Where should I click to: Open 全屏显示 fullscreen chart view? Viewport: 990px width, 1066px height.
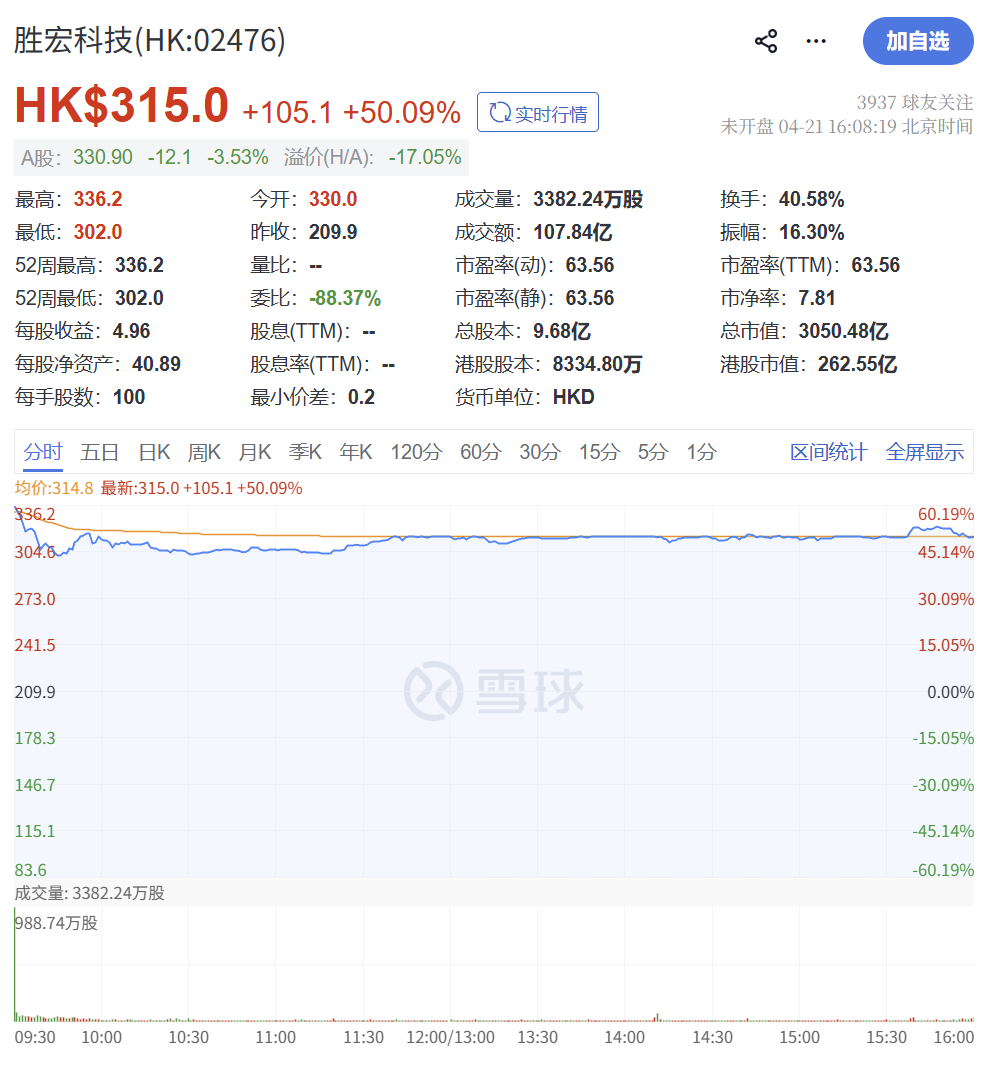pos(925,452)
